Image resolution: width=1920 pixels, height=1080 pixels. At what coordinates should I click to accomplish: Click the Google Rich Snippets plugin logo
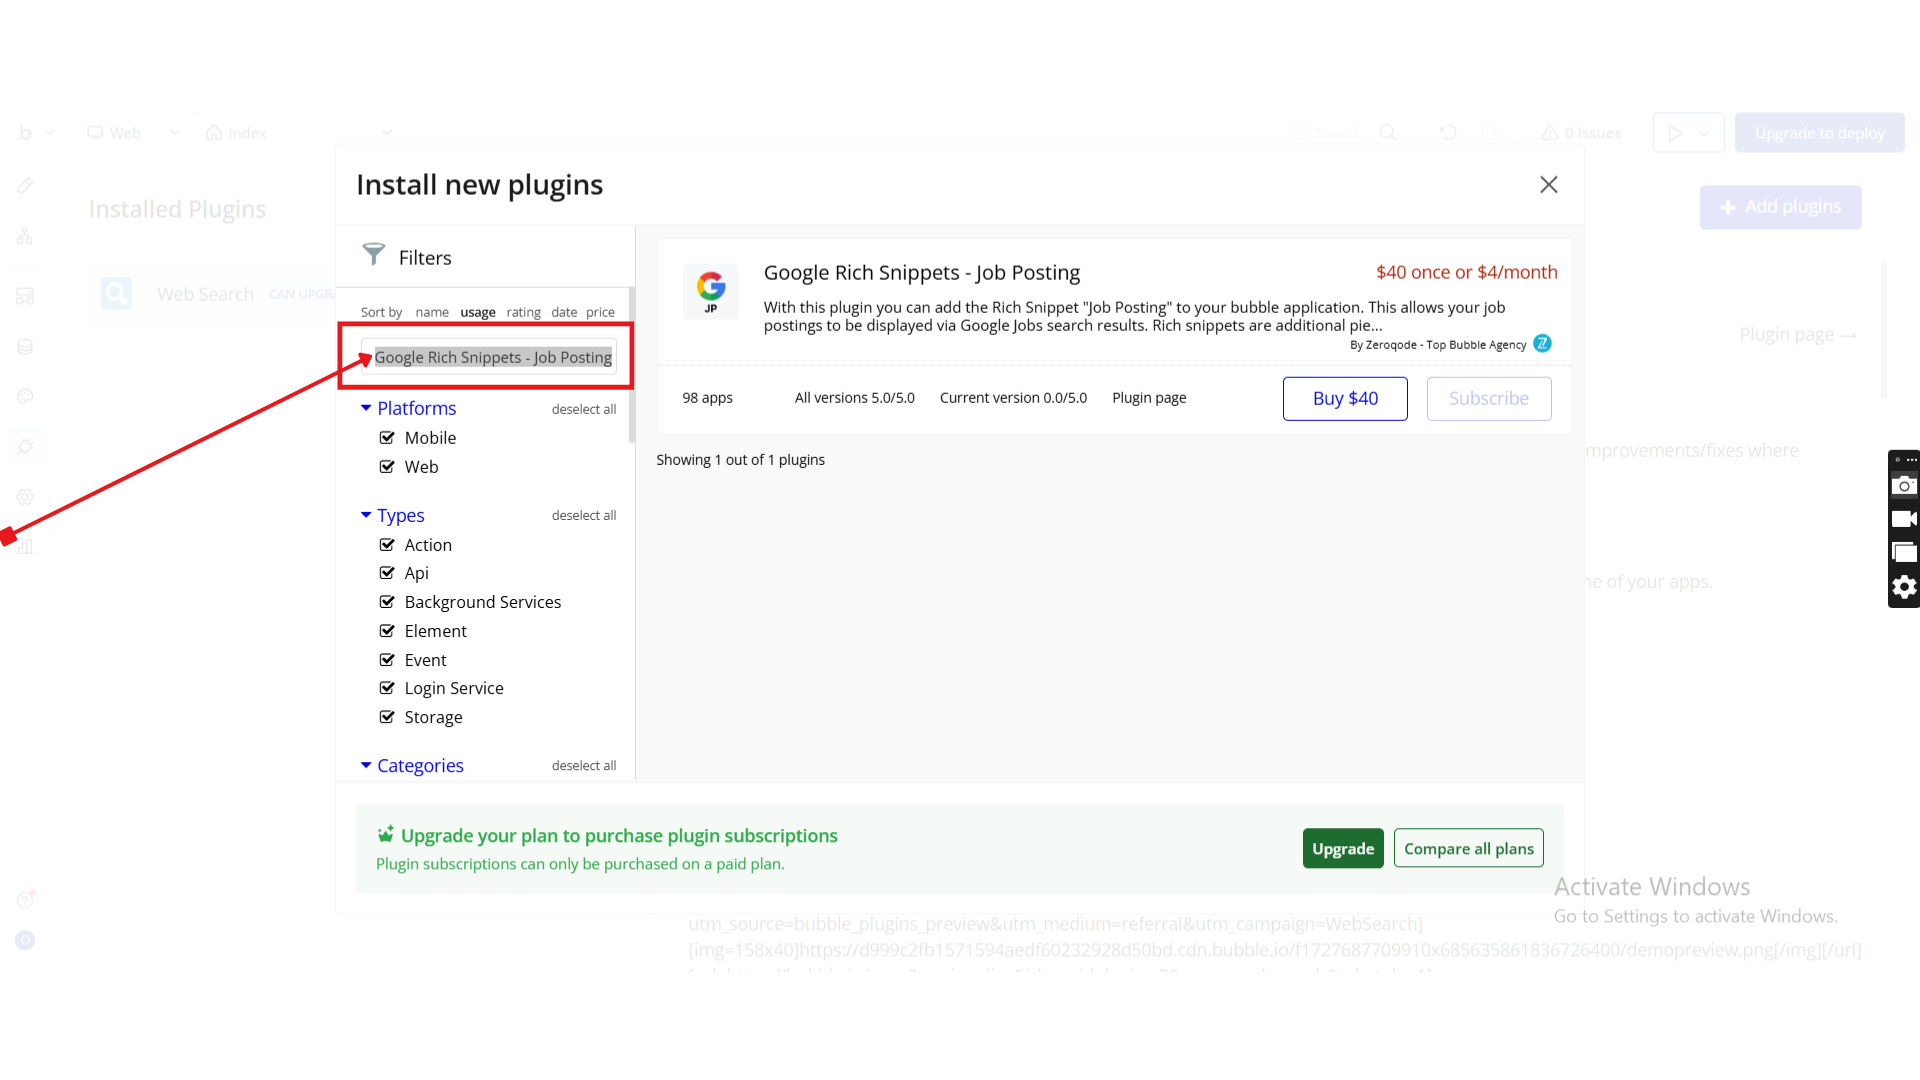tap(710, 291)
